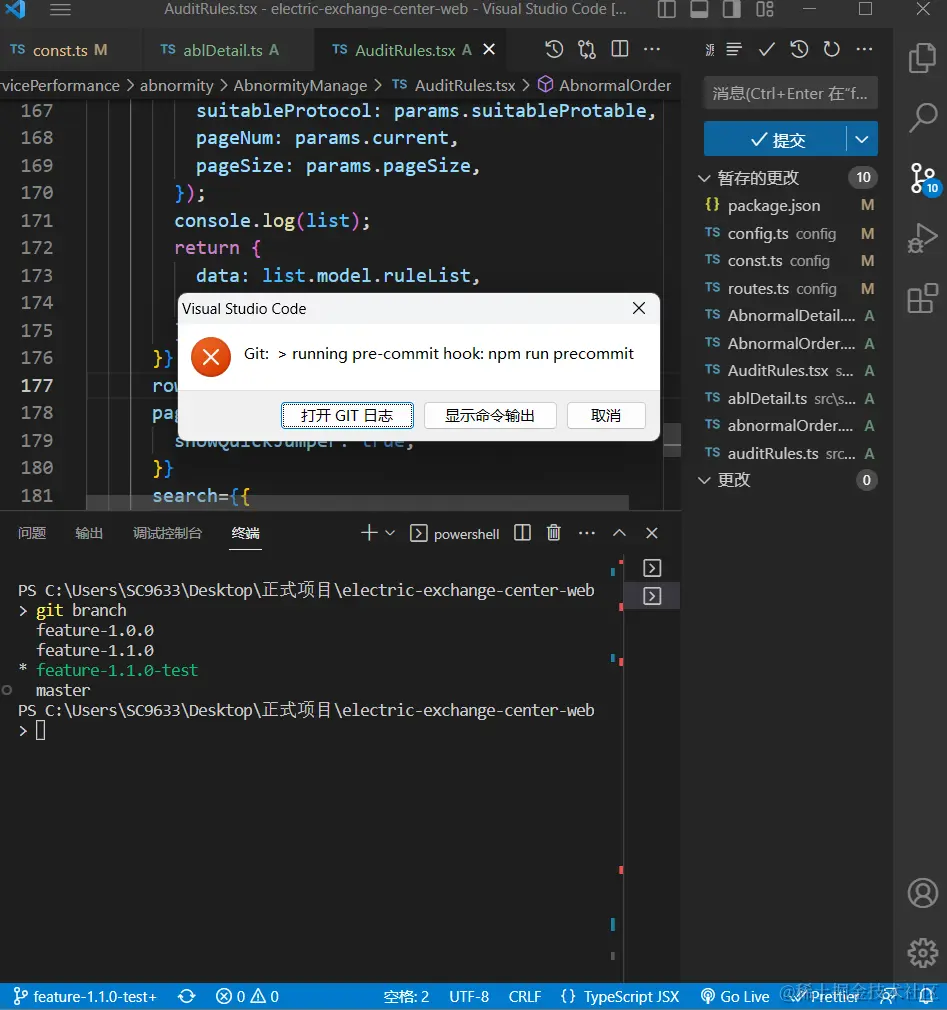Click synchronize changes icon in status bar

(x=187, y=996)
